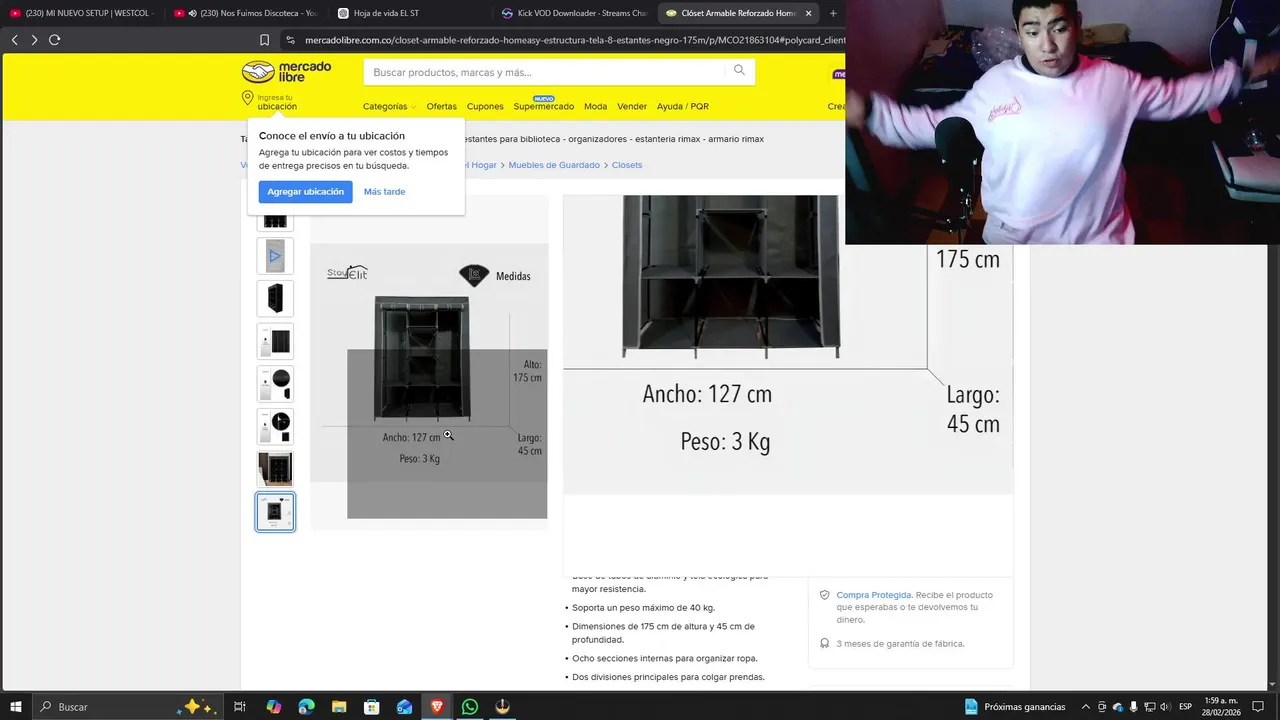This screenshot has height=720, width=1280.
Task: Select the video play thumbnail
Action: pos(275,256)
